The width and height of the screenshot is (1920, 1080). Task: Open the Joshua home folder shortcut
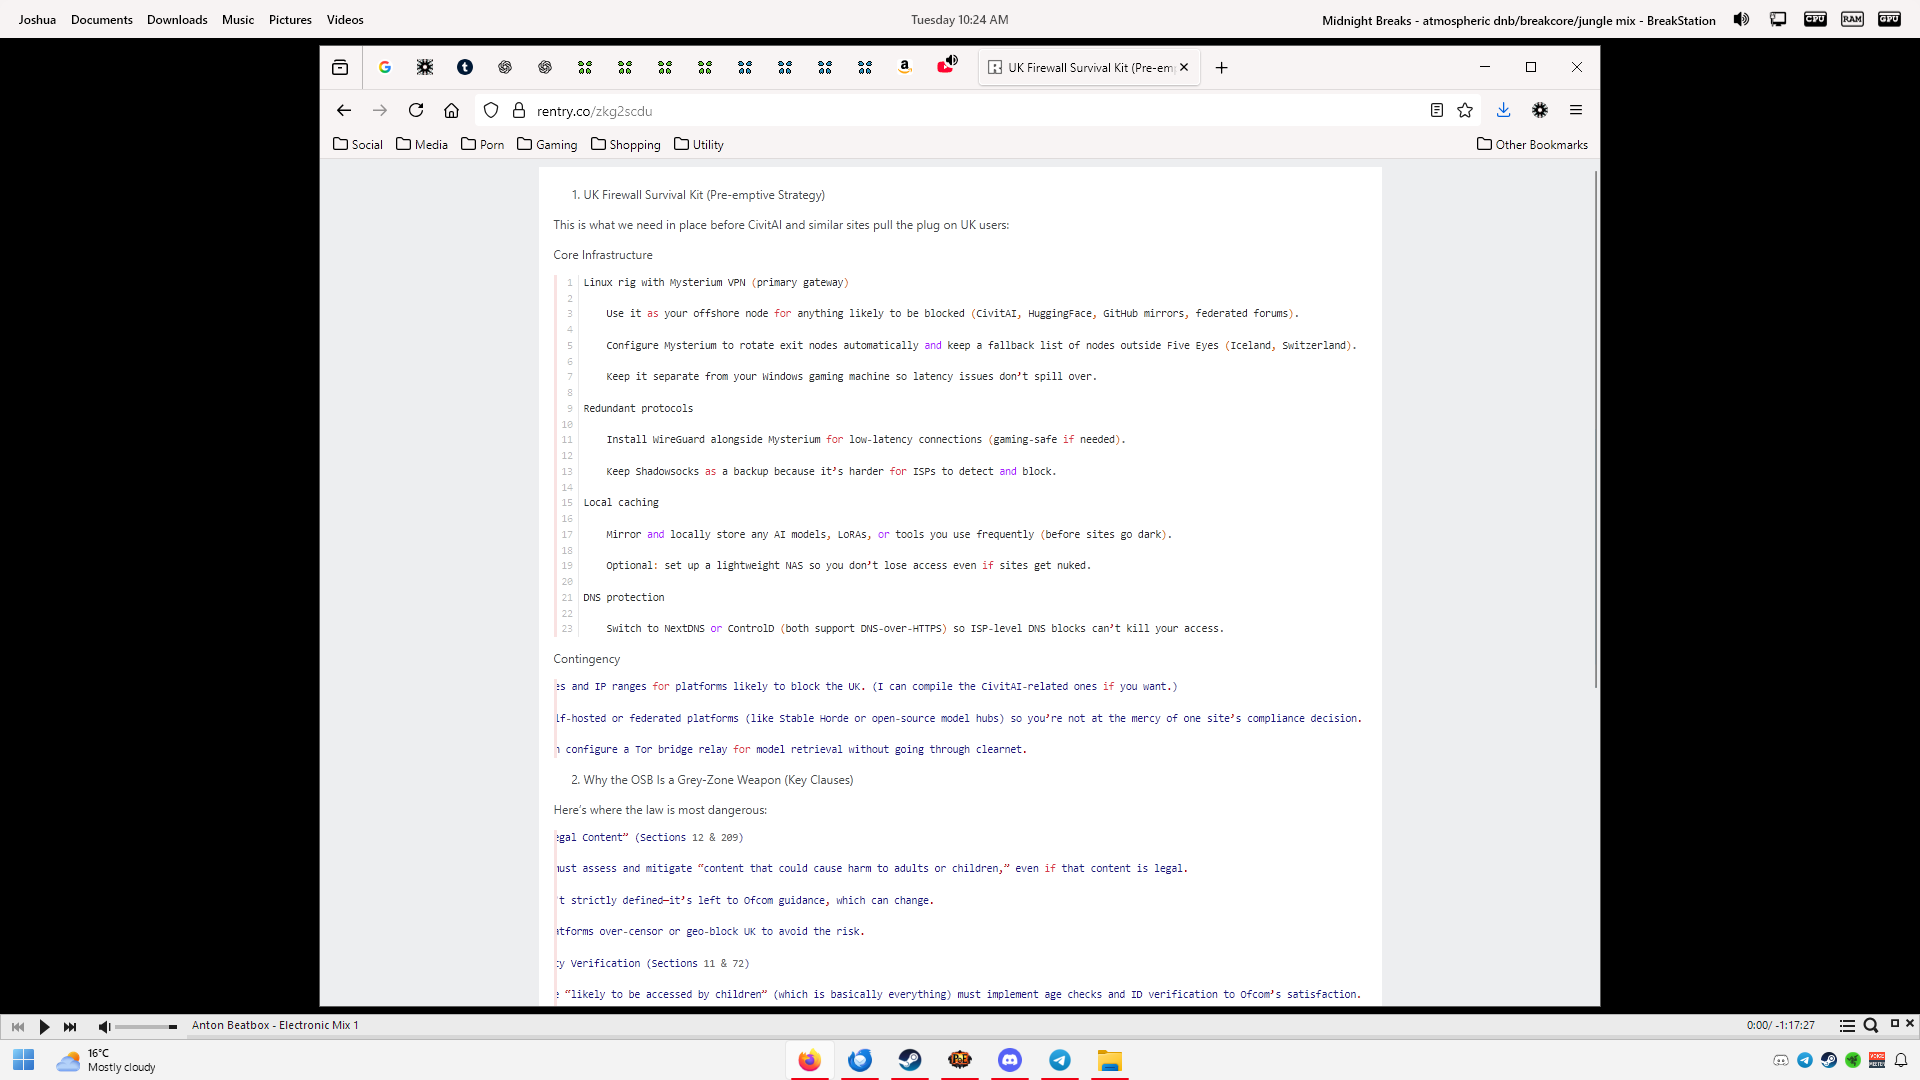click(x=37, y=19)
